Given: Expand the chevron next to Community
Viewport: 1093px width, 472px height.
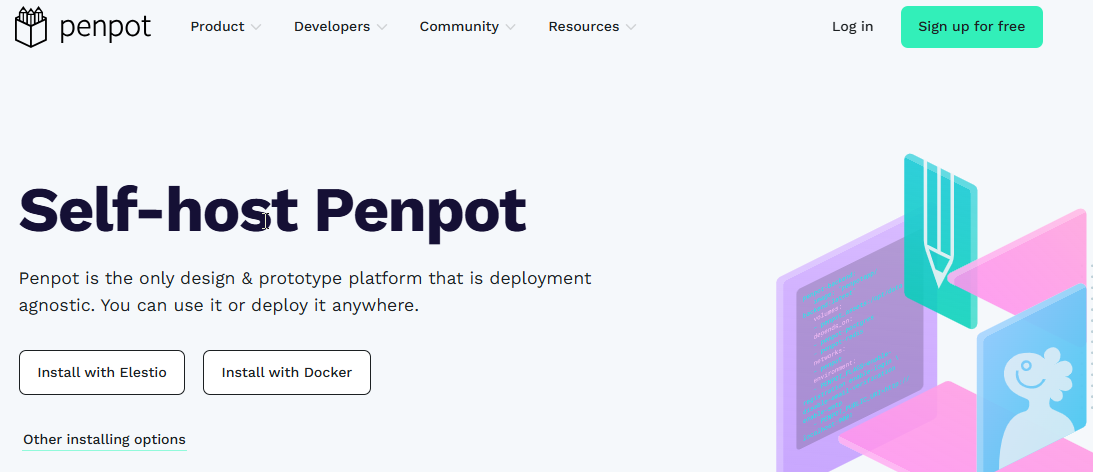Looking at the screenshot, I should tap(510, 27).
